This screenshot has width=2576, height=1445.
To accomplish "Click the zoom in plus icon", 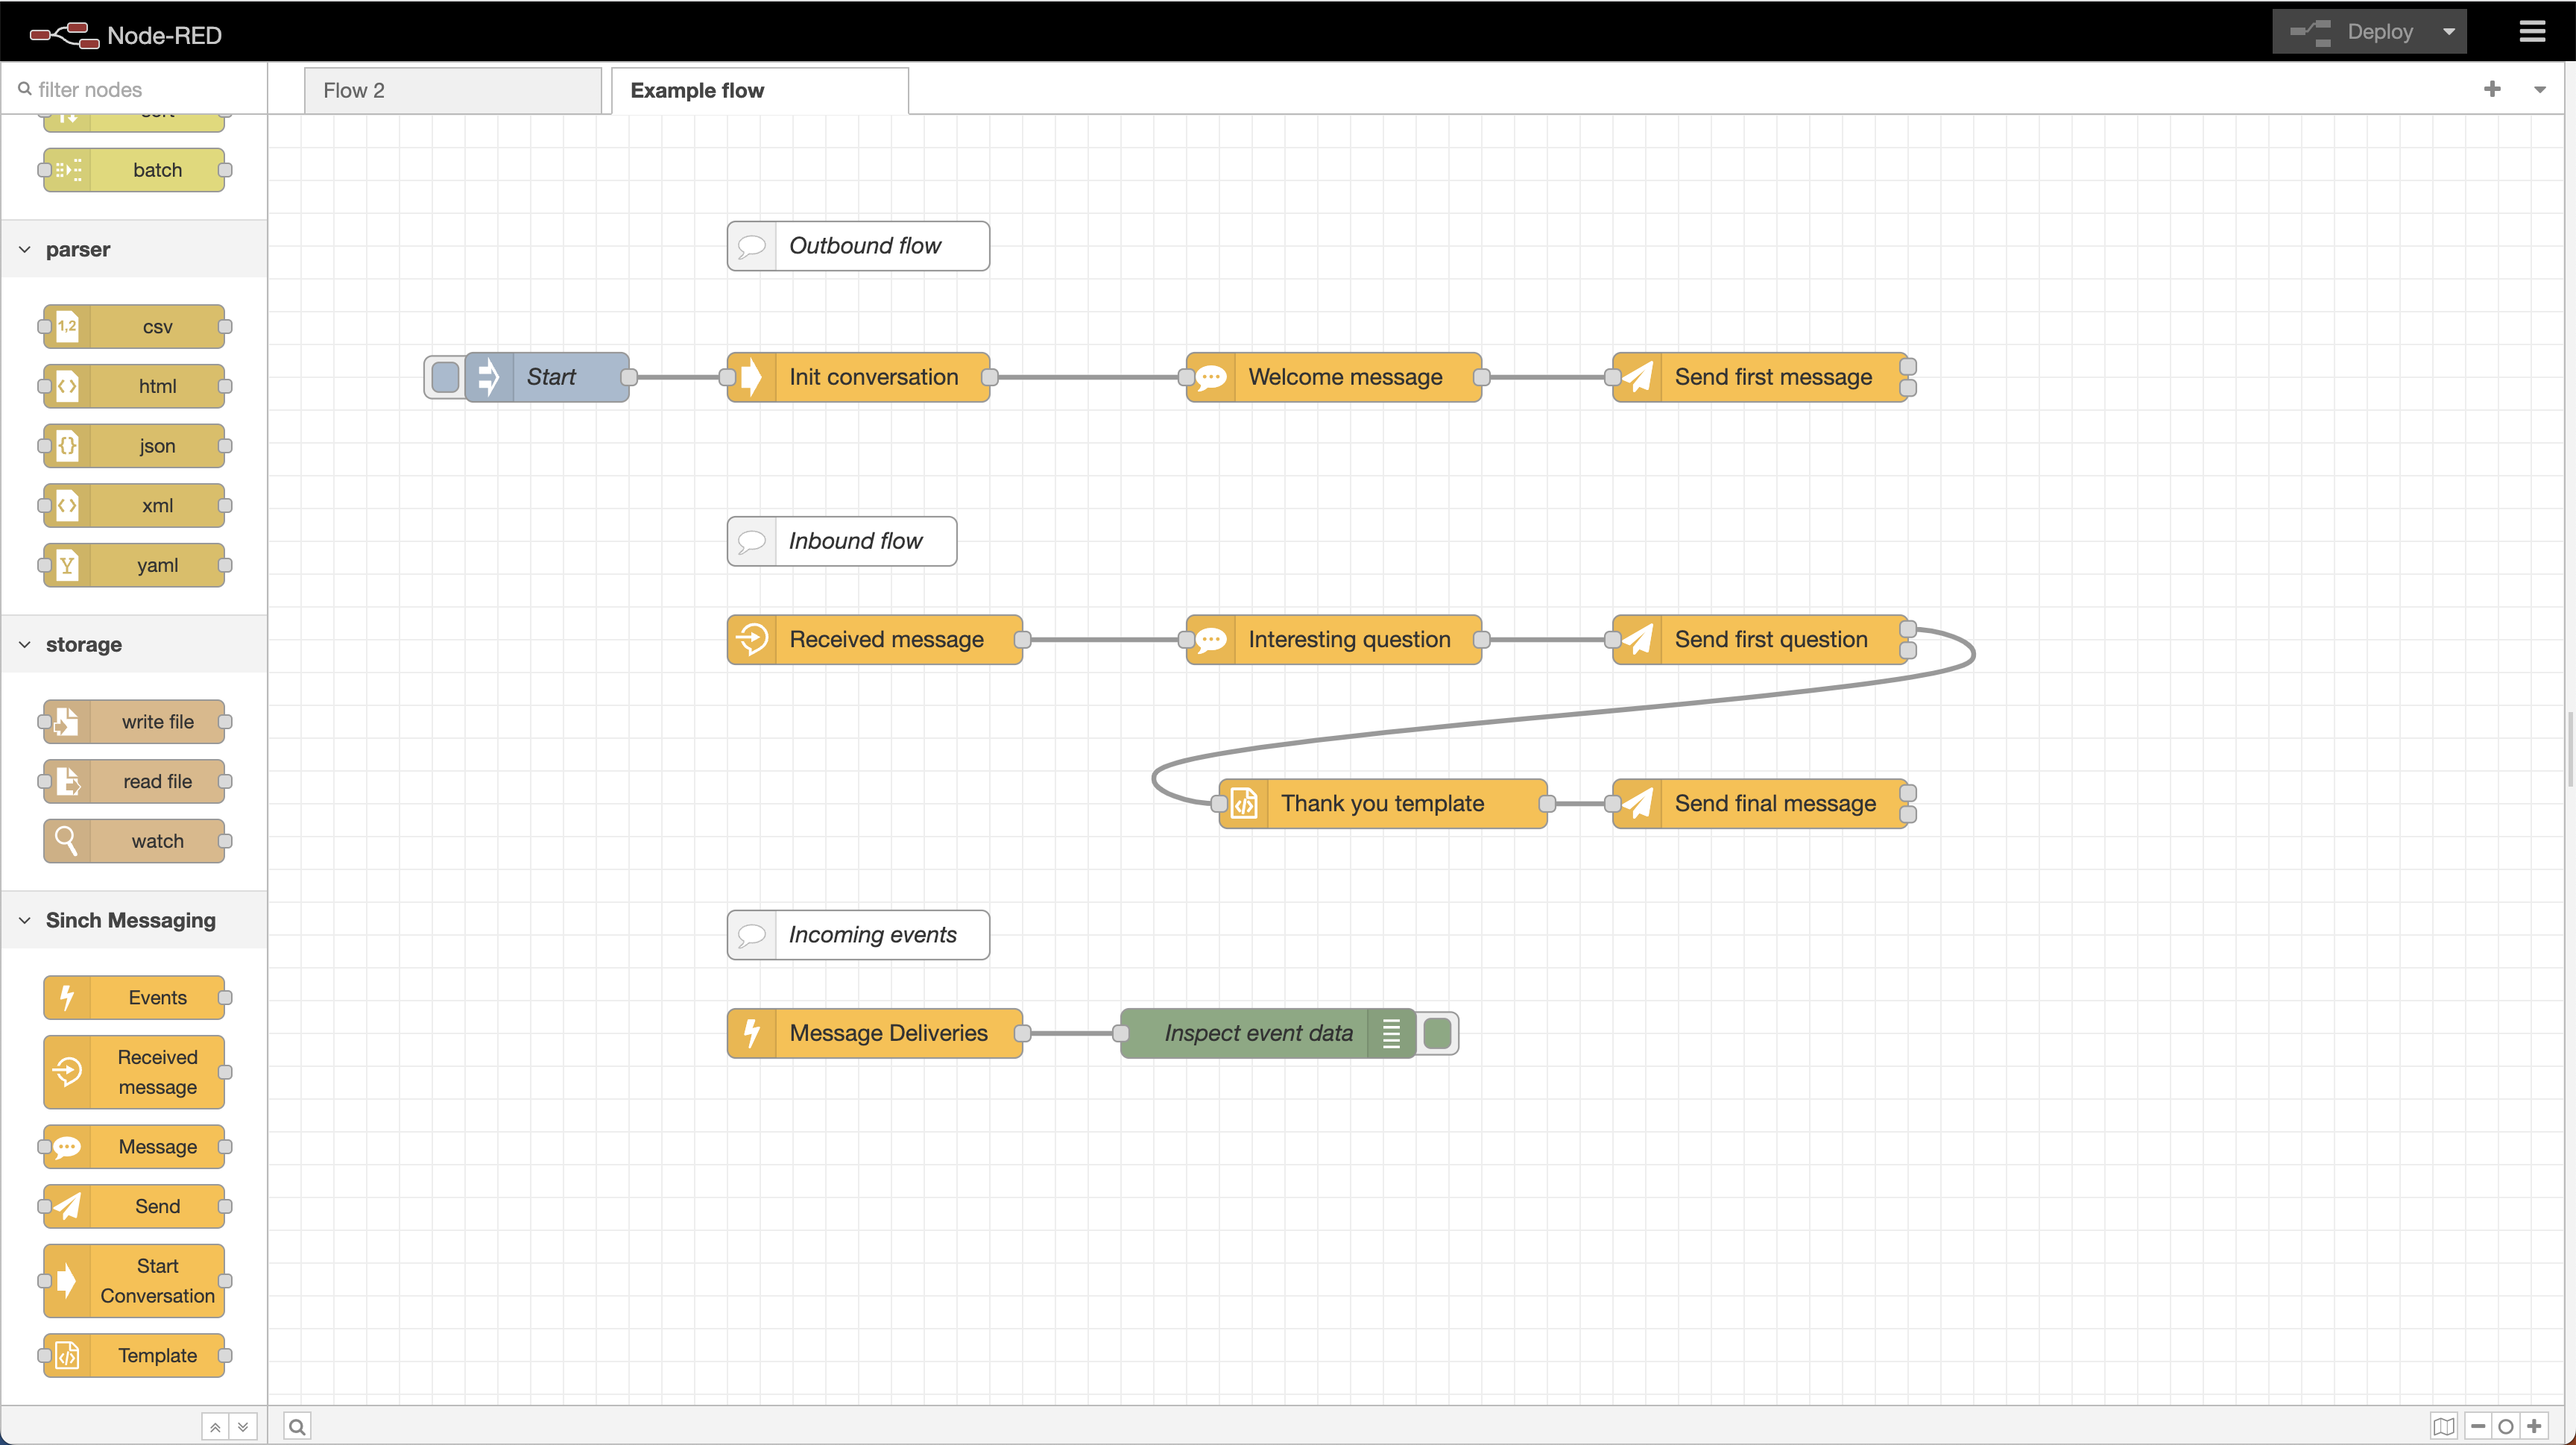I will coord(2534,1426).
